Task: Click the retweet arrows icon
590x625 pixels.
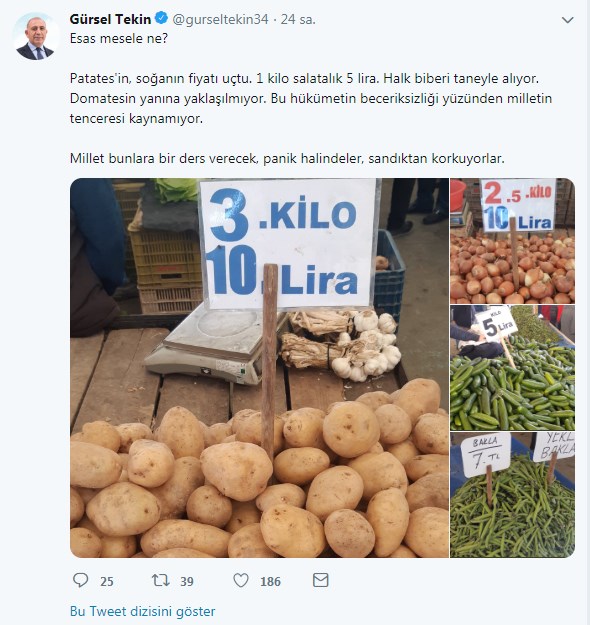Action: click(161, 580)
